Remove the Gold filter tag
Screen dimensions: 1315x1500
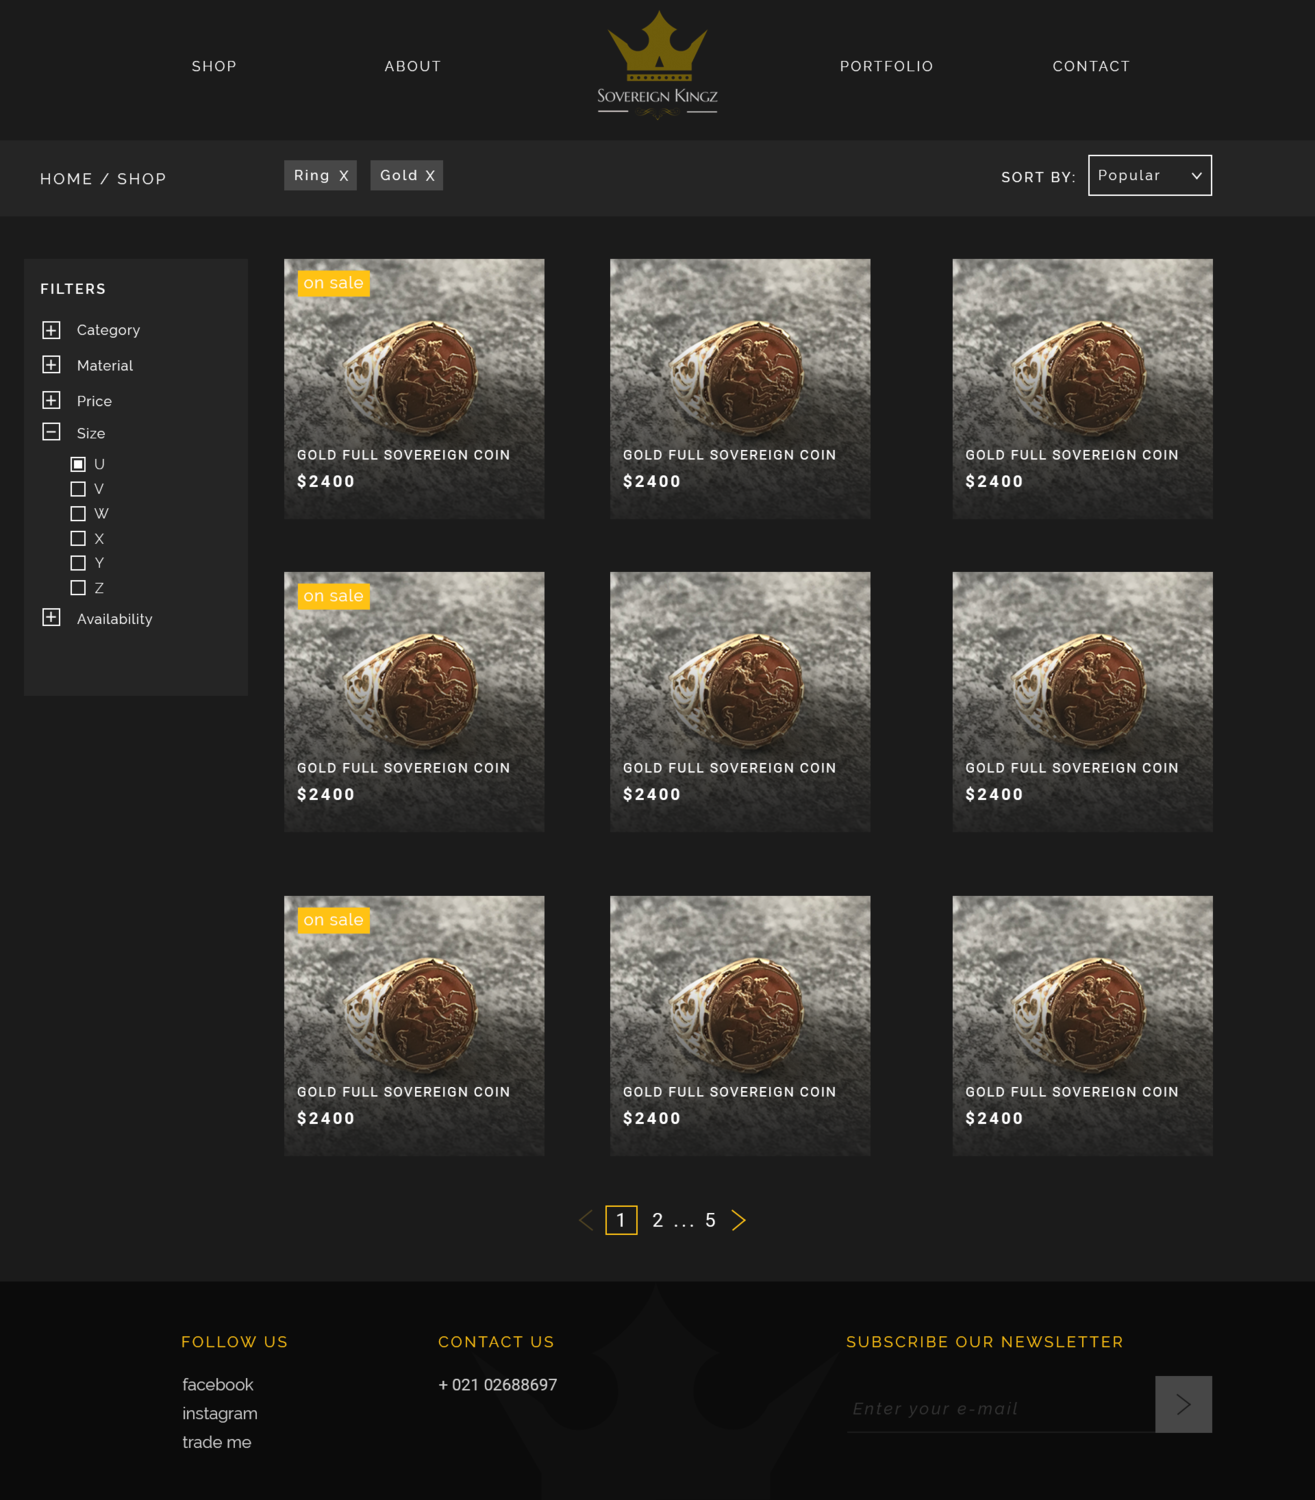tap(430, 176)
